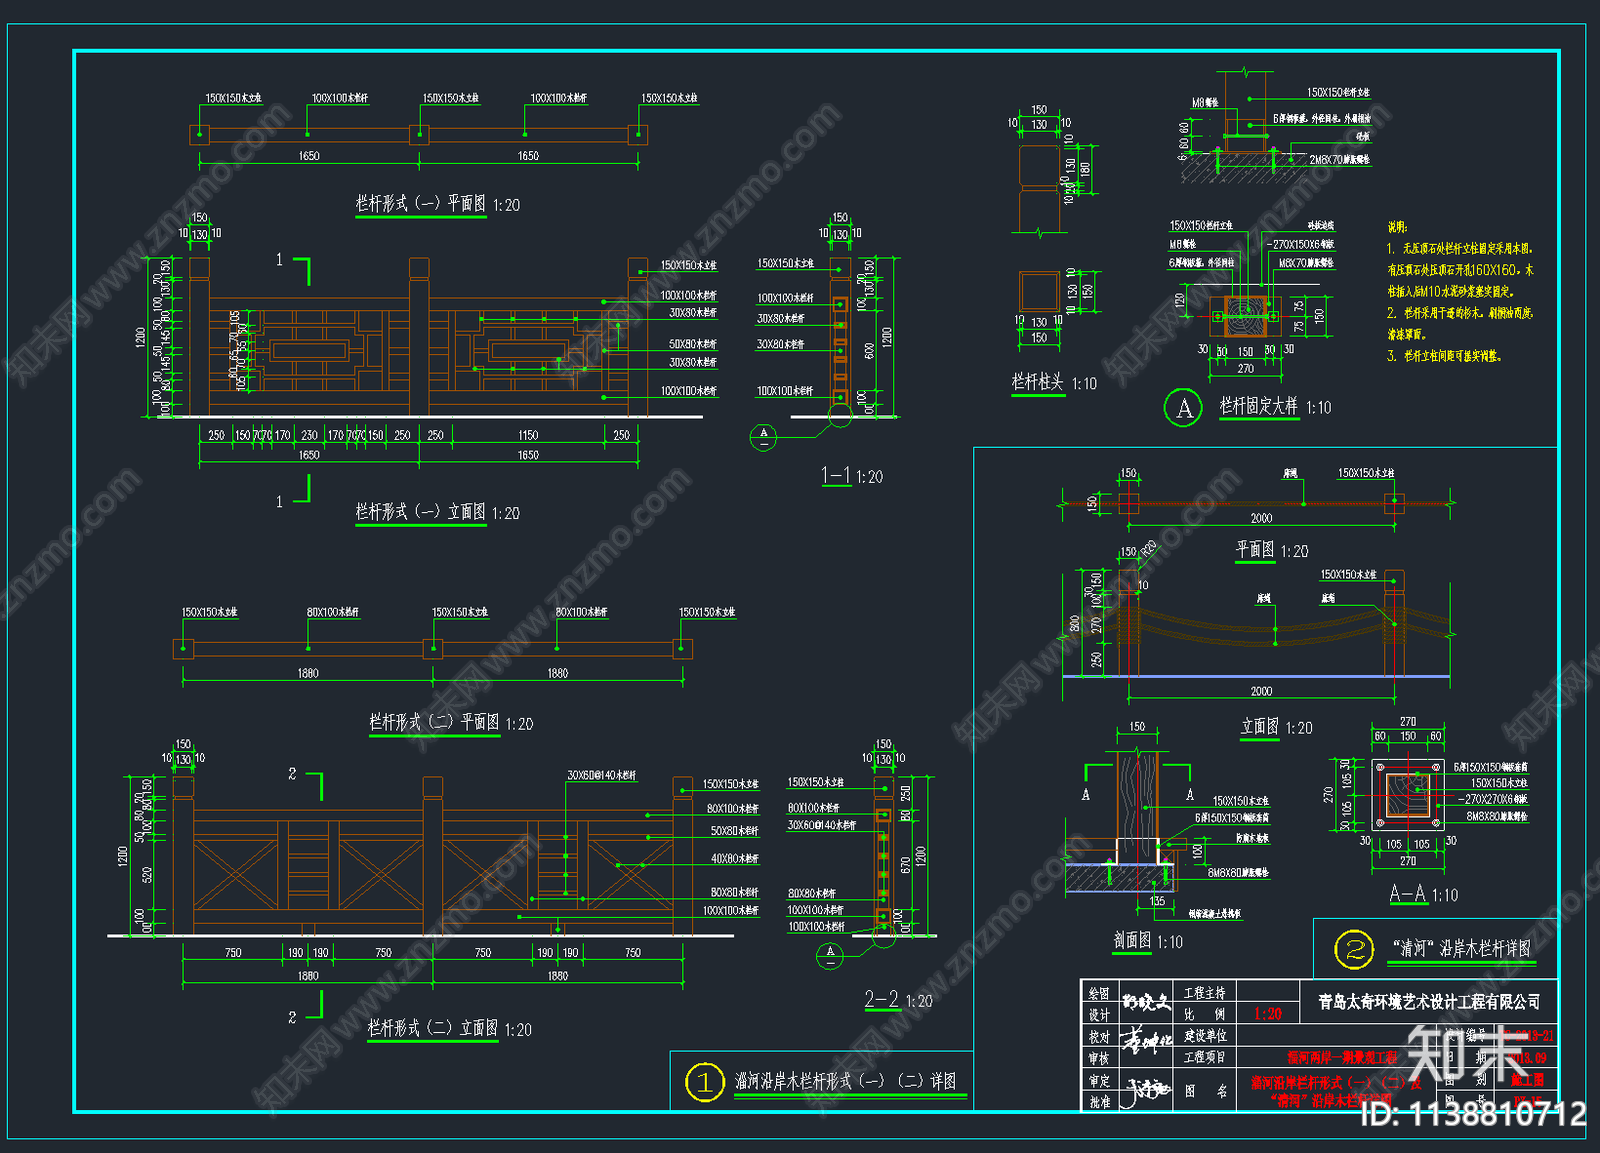1600x1153 pixels.
Task: Click the '工程主持' label in title block
Action: pos(1204,993)
